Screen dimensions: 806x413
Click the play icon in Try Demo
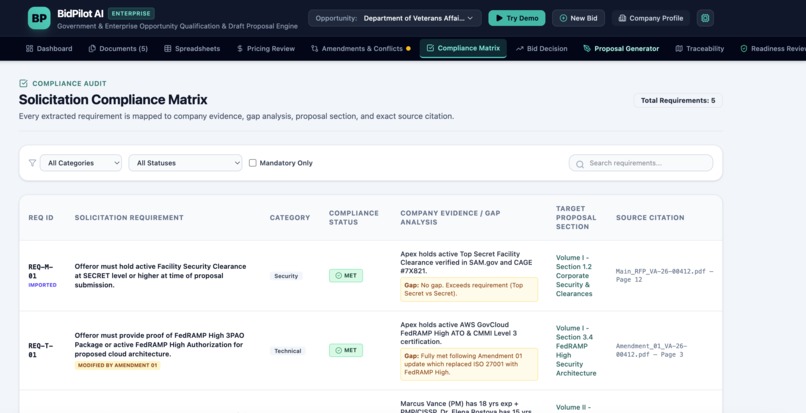point(498,18)
